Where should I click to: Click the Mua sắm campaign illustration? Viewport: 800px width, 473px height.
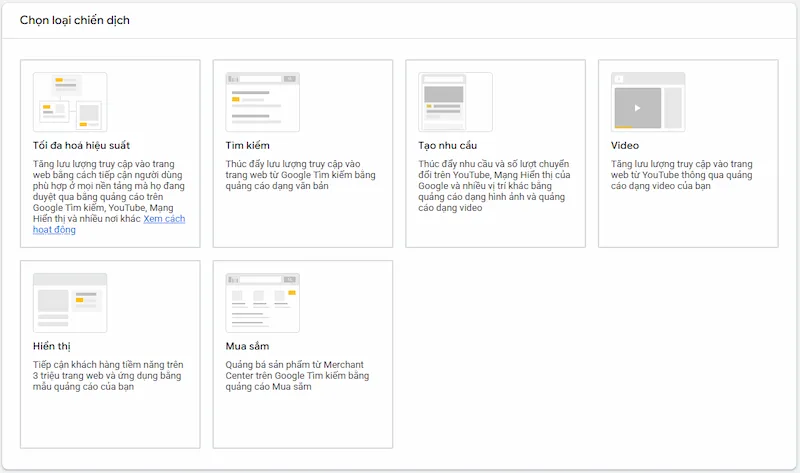click(262, 302)
